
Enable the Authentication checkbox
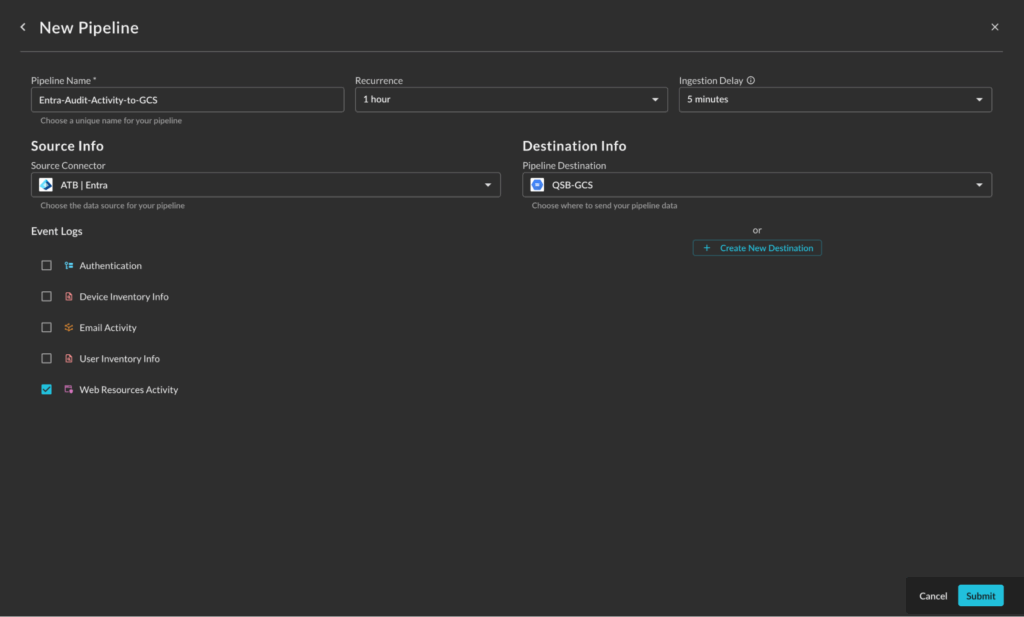[x=46, y=266]
